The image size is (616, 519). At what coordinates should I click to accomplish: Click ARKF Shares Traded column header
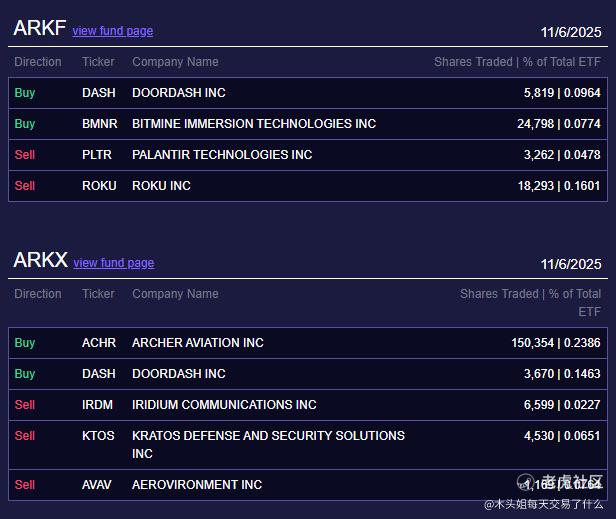pos(517,62)
